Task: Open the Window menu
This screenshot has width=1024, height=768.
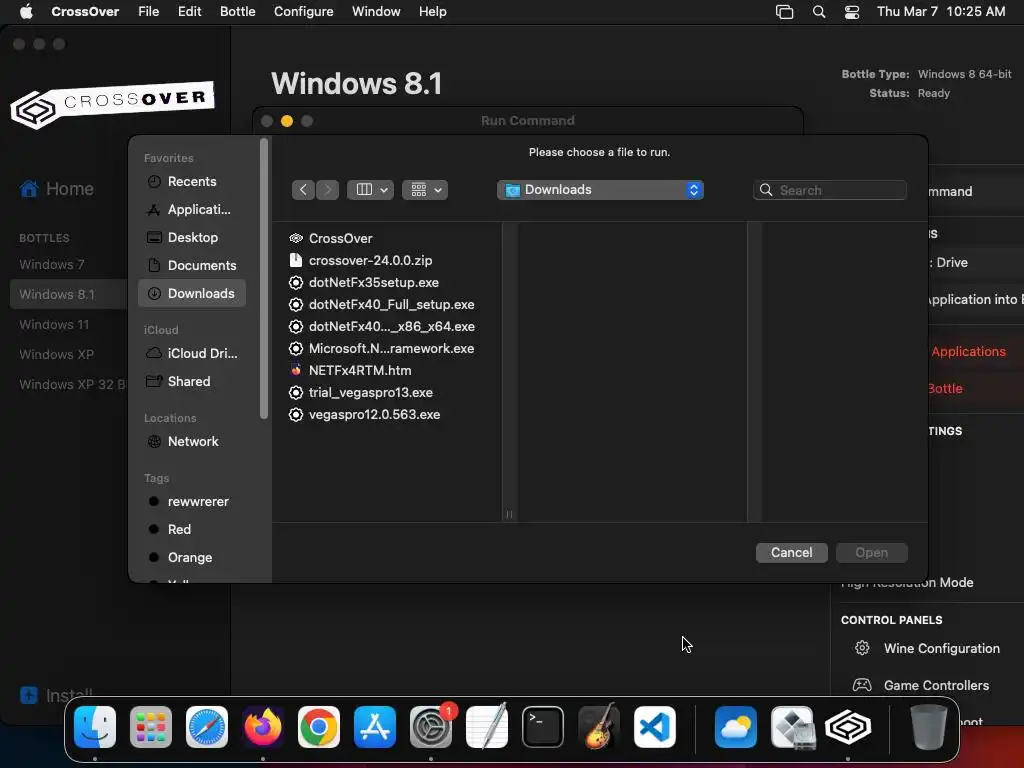Action: (x=376, y=12)
